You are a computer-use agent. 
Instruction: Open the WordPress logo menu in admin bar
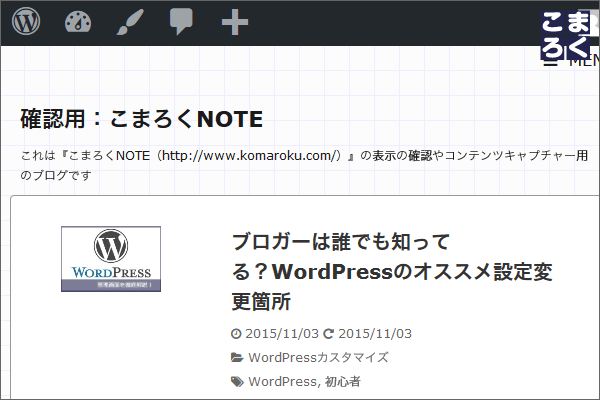(x=26, y=21)
